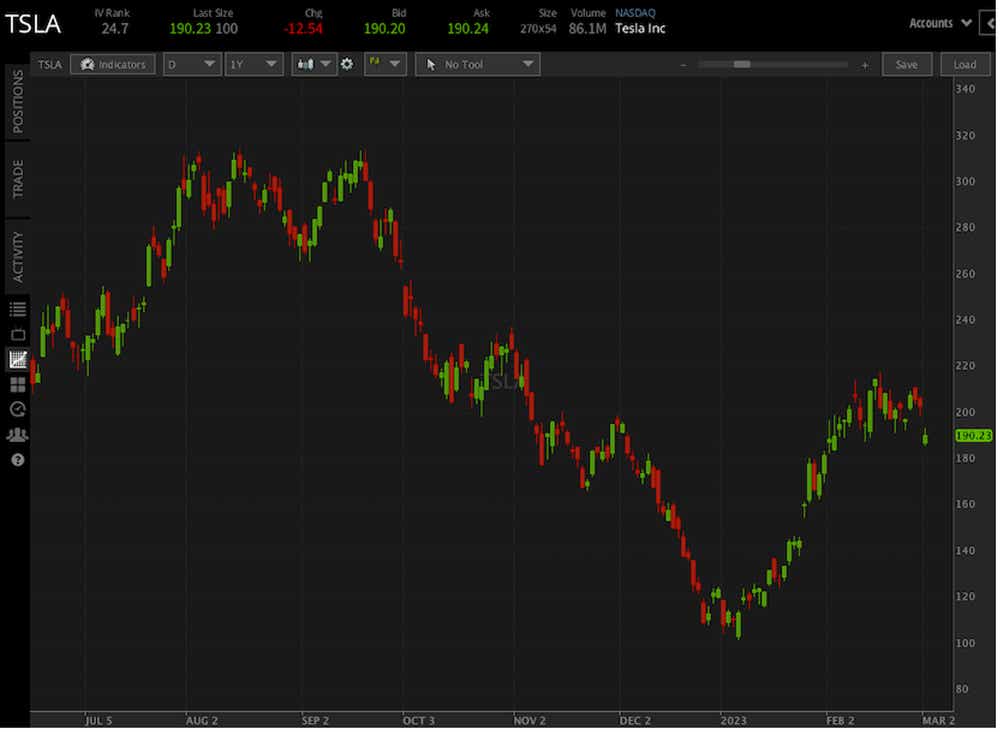The image size is (1000, 732).
Task: Click the Indicators button
Action: coord(113,64)
